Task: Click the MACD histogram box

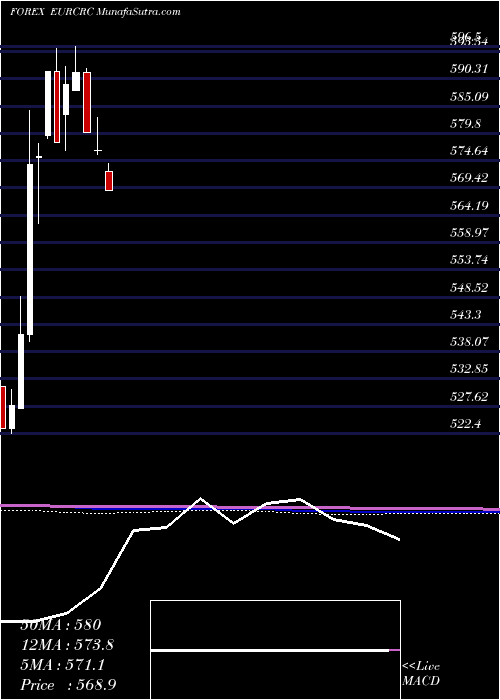Action: pyautogui.click(x=275, y=650)
